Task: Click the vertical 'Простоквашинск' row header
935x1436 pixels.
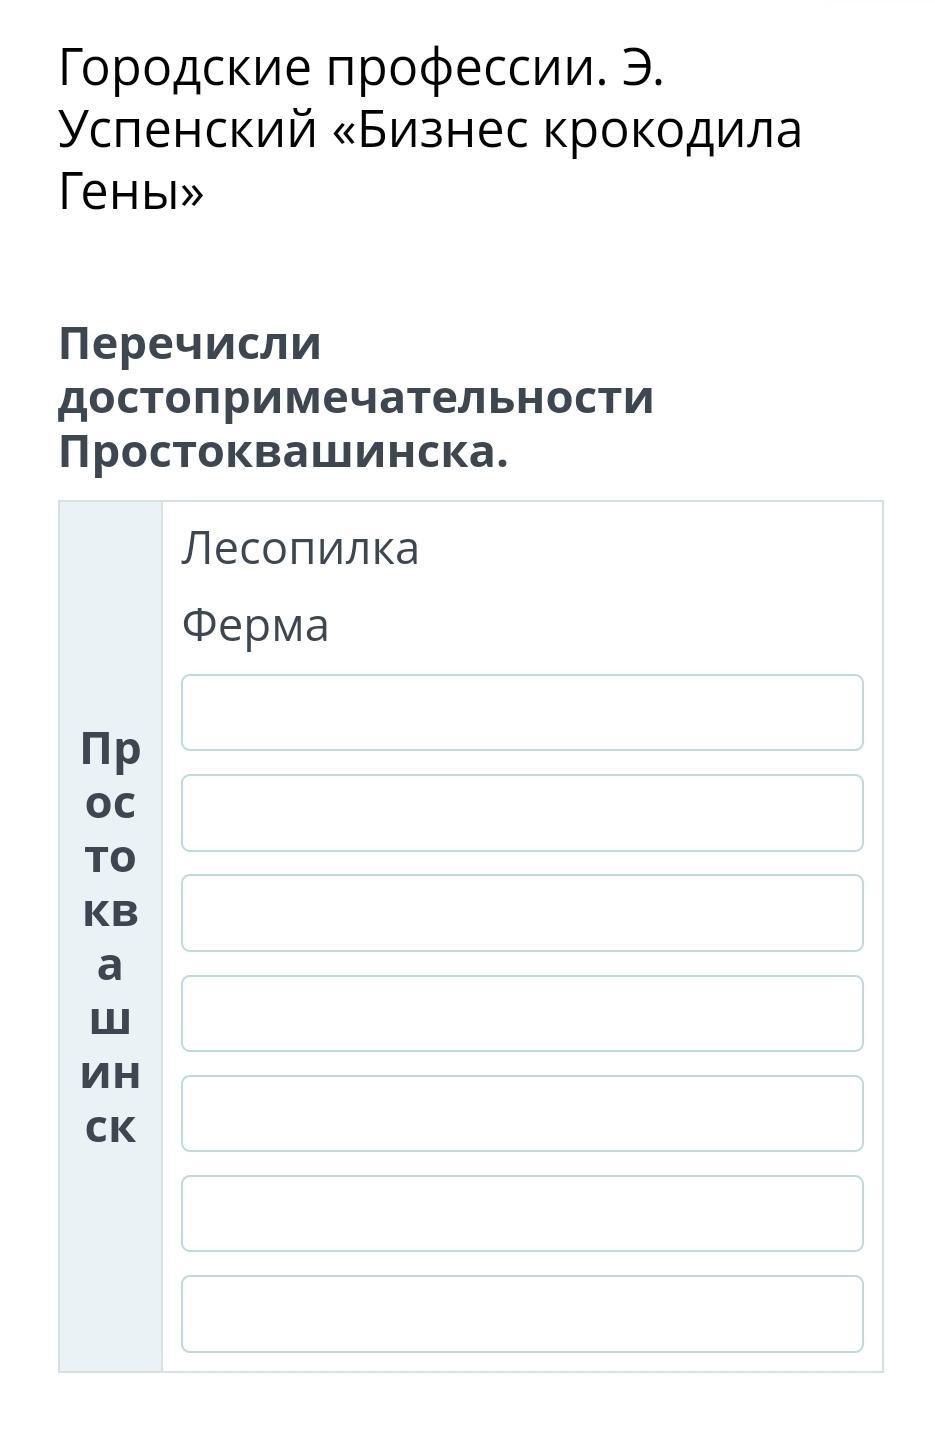Action: tap(110, 936)
